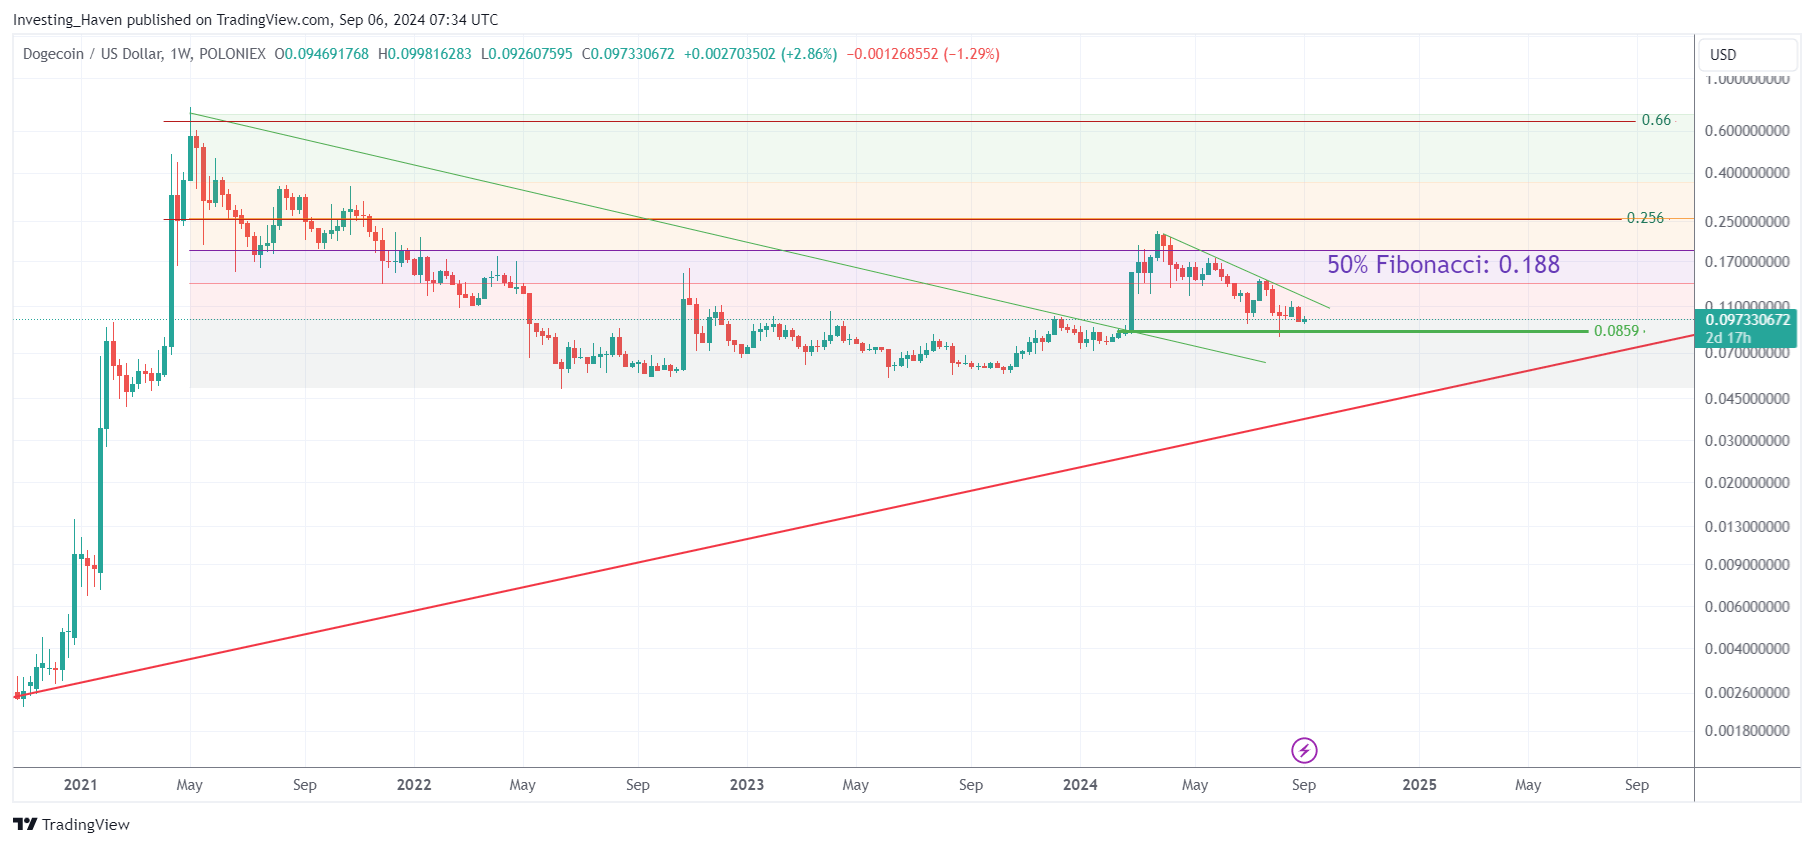Click the 0.013000000 price axis label
Viewport: 1814px width, 846px height.
[1747, 527]
